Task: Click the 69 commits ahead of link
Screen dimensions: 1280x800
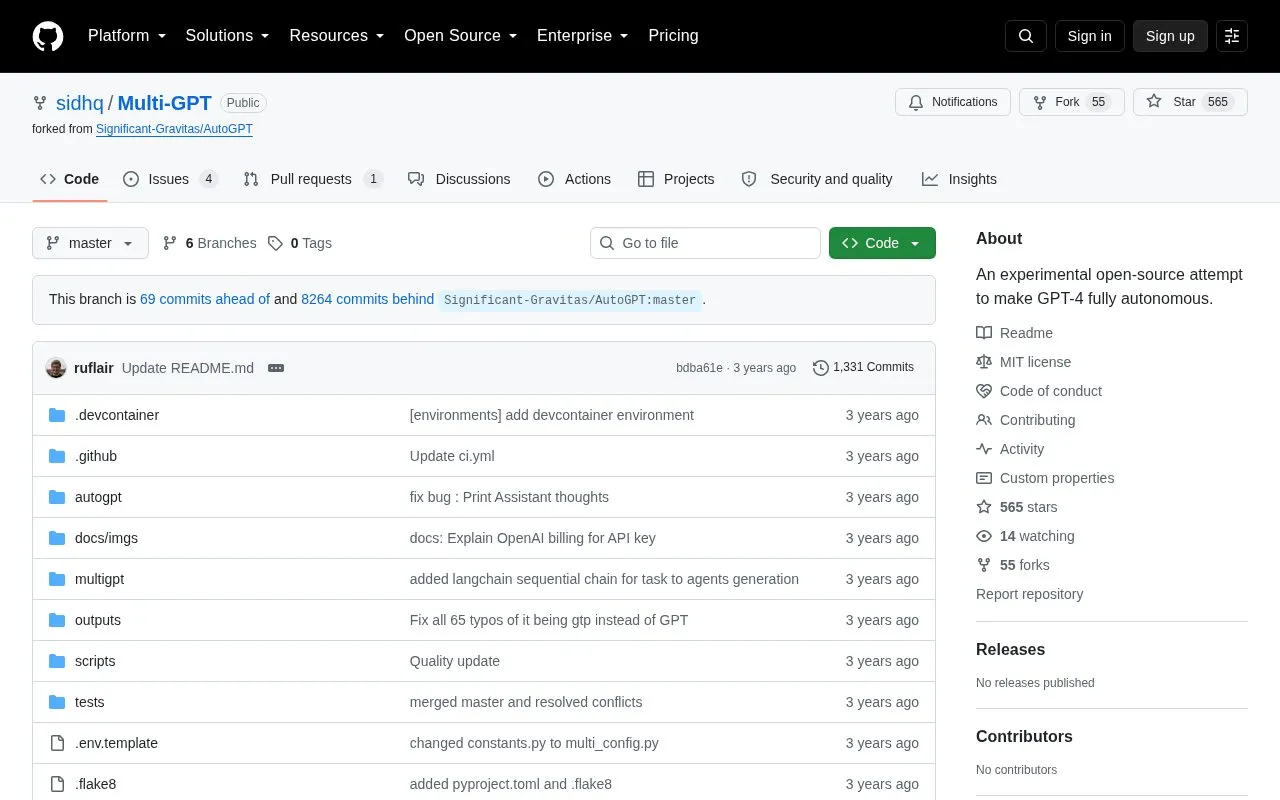Action: click(x=205, y=299)
